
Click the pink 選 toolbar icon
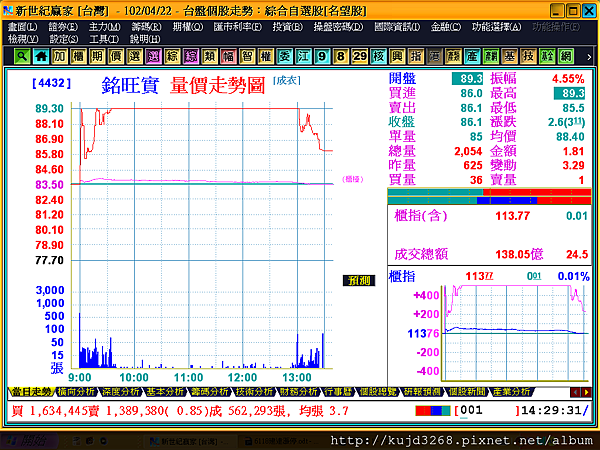153,57
